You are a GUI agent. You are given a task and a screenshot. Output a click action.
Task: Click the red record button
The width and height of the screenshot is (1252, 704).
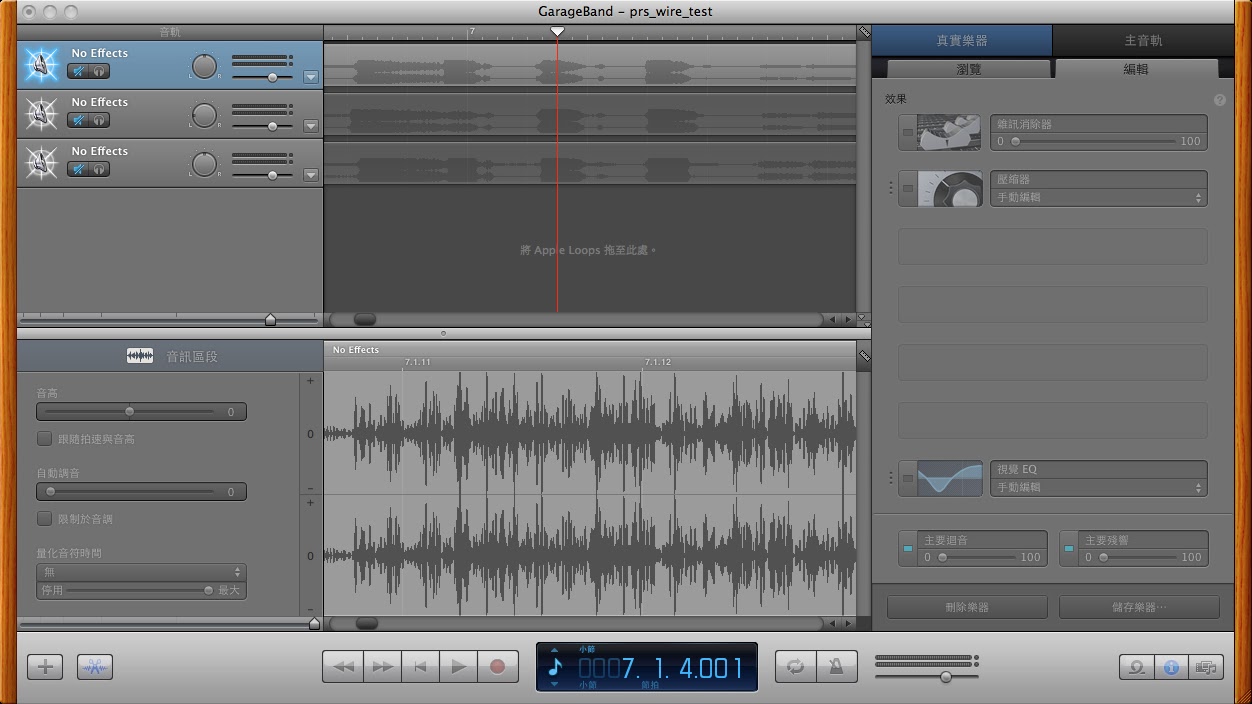(498, 667)
